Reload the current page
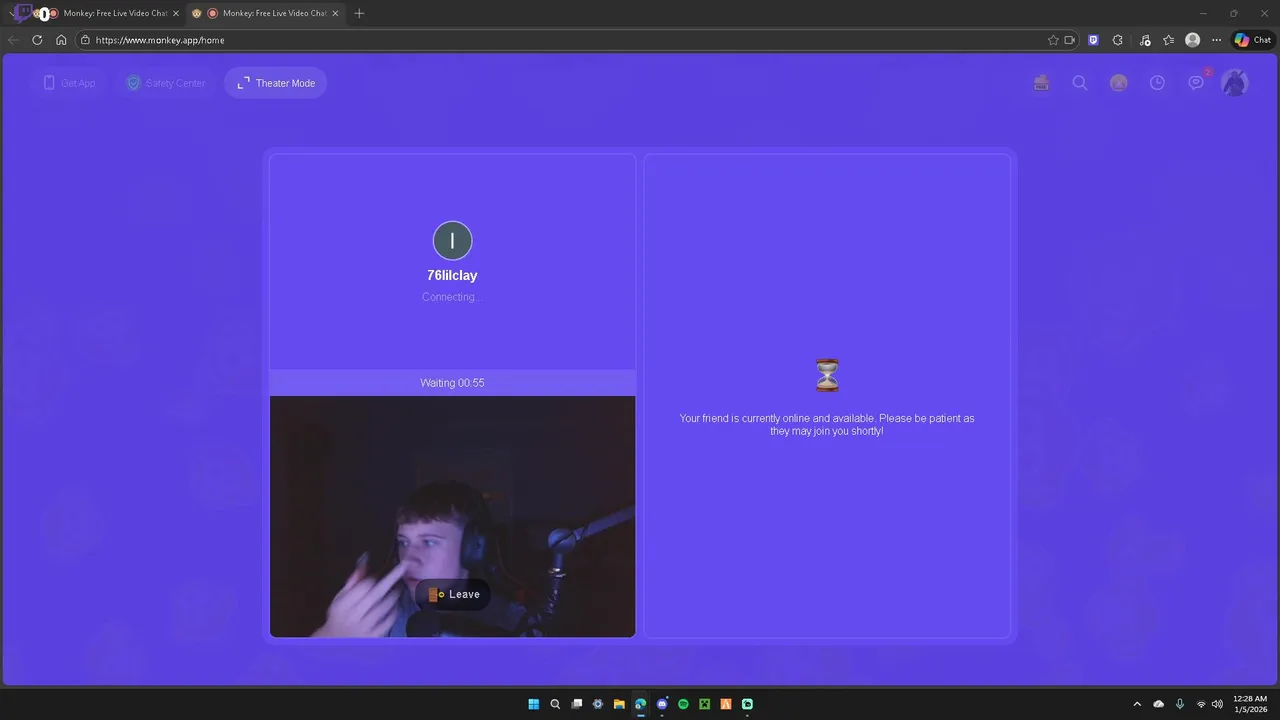 pos(37,40)
